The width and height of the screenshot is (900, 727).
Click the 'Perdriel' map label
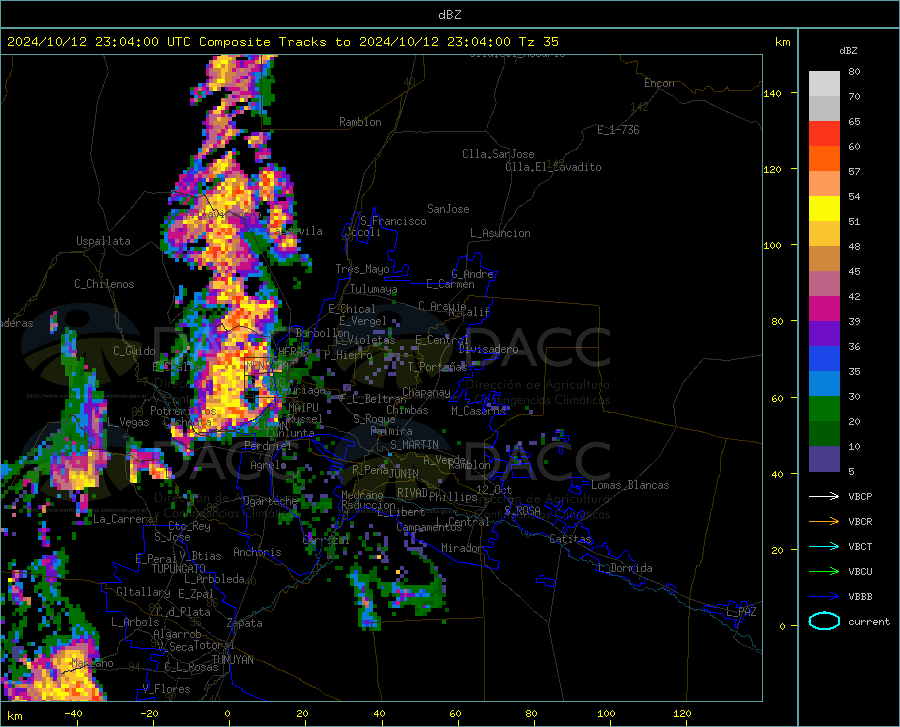pyautogui.click(x=268, y=445)
